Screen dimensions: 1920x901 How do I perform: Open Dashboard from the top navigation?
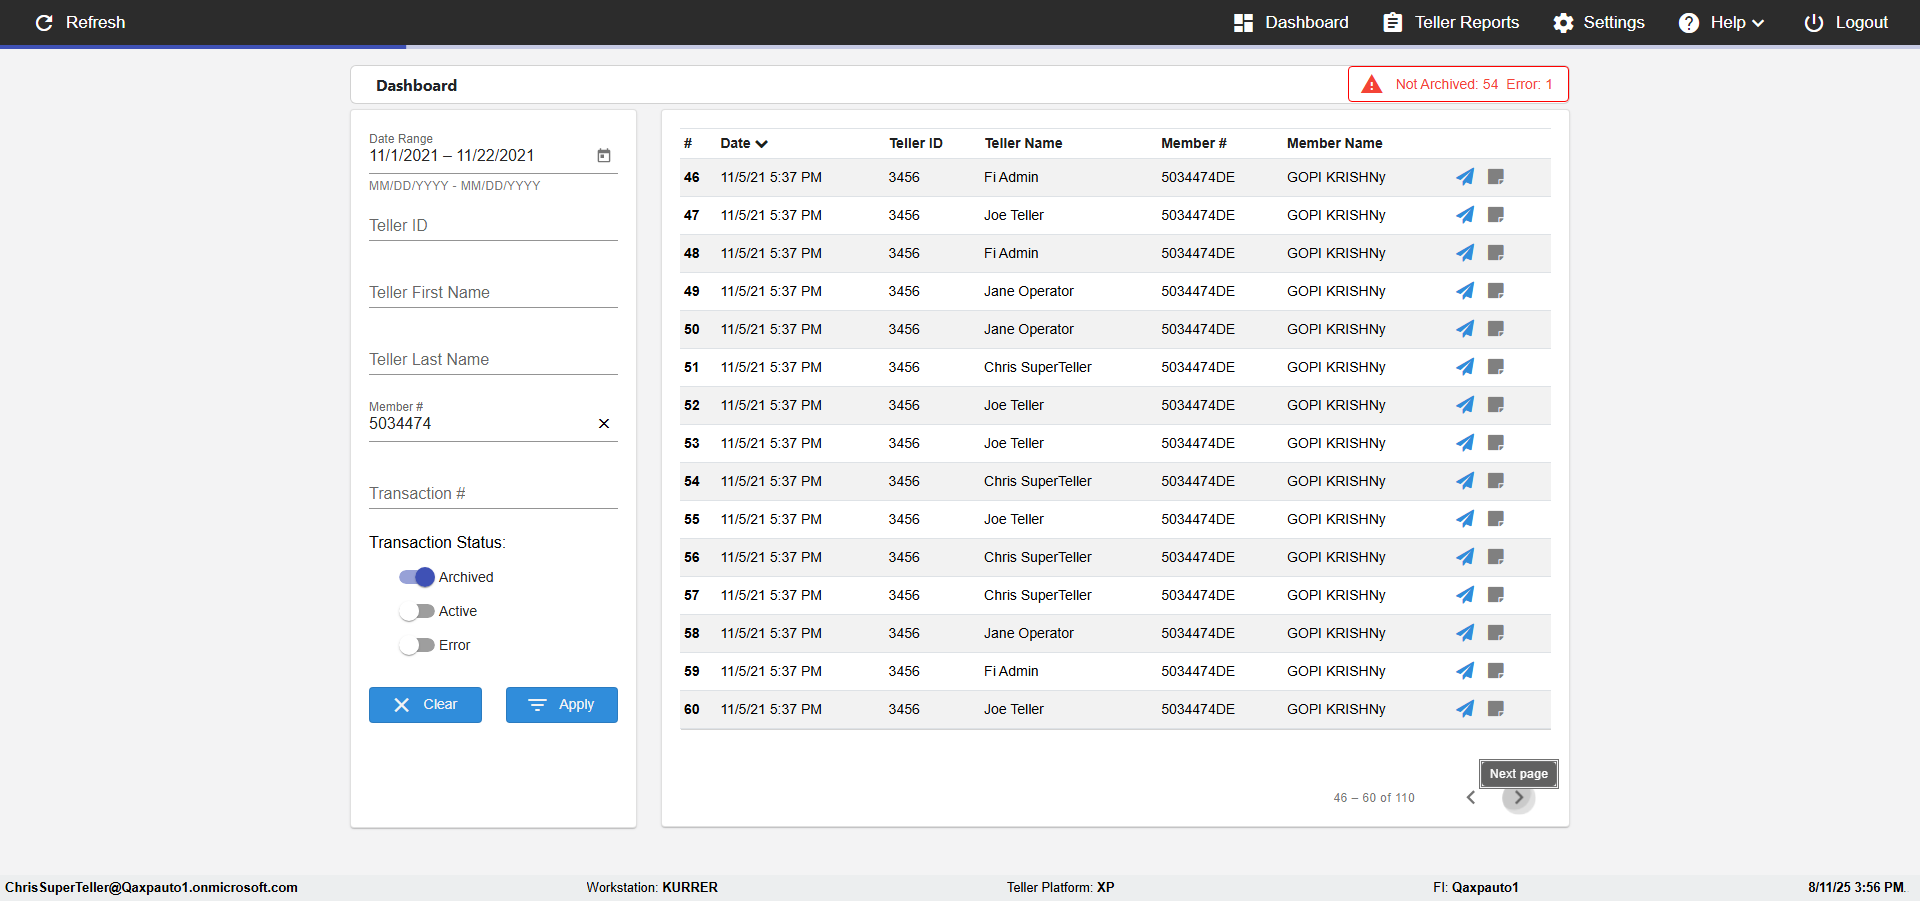(1291, 22)
